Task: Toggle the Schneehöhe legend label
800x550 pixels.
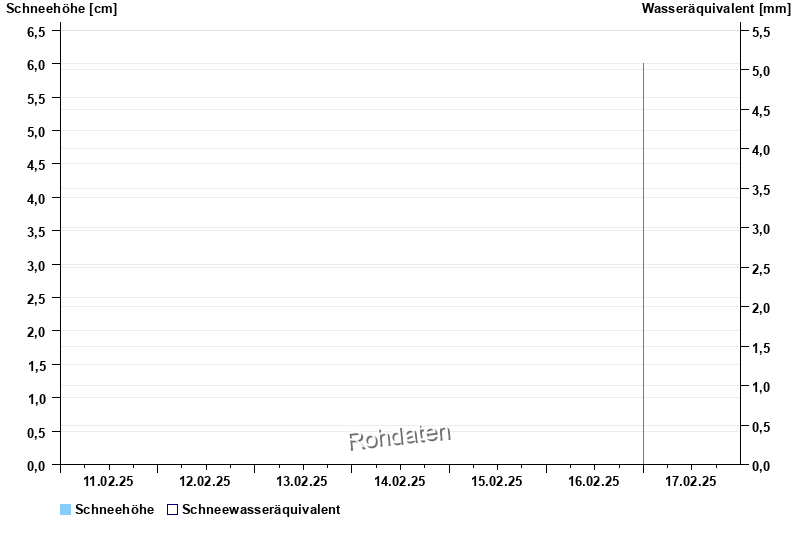Action: (114, 510)
